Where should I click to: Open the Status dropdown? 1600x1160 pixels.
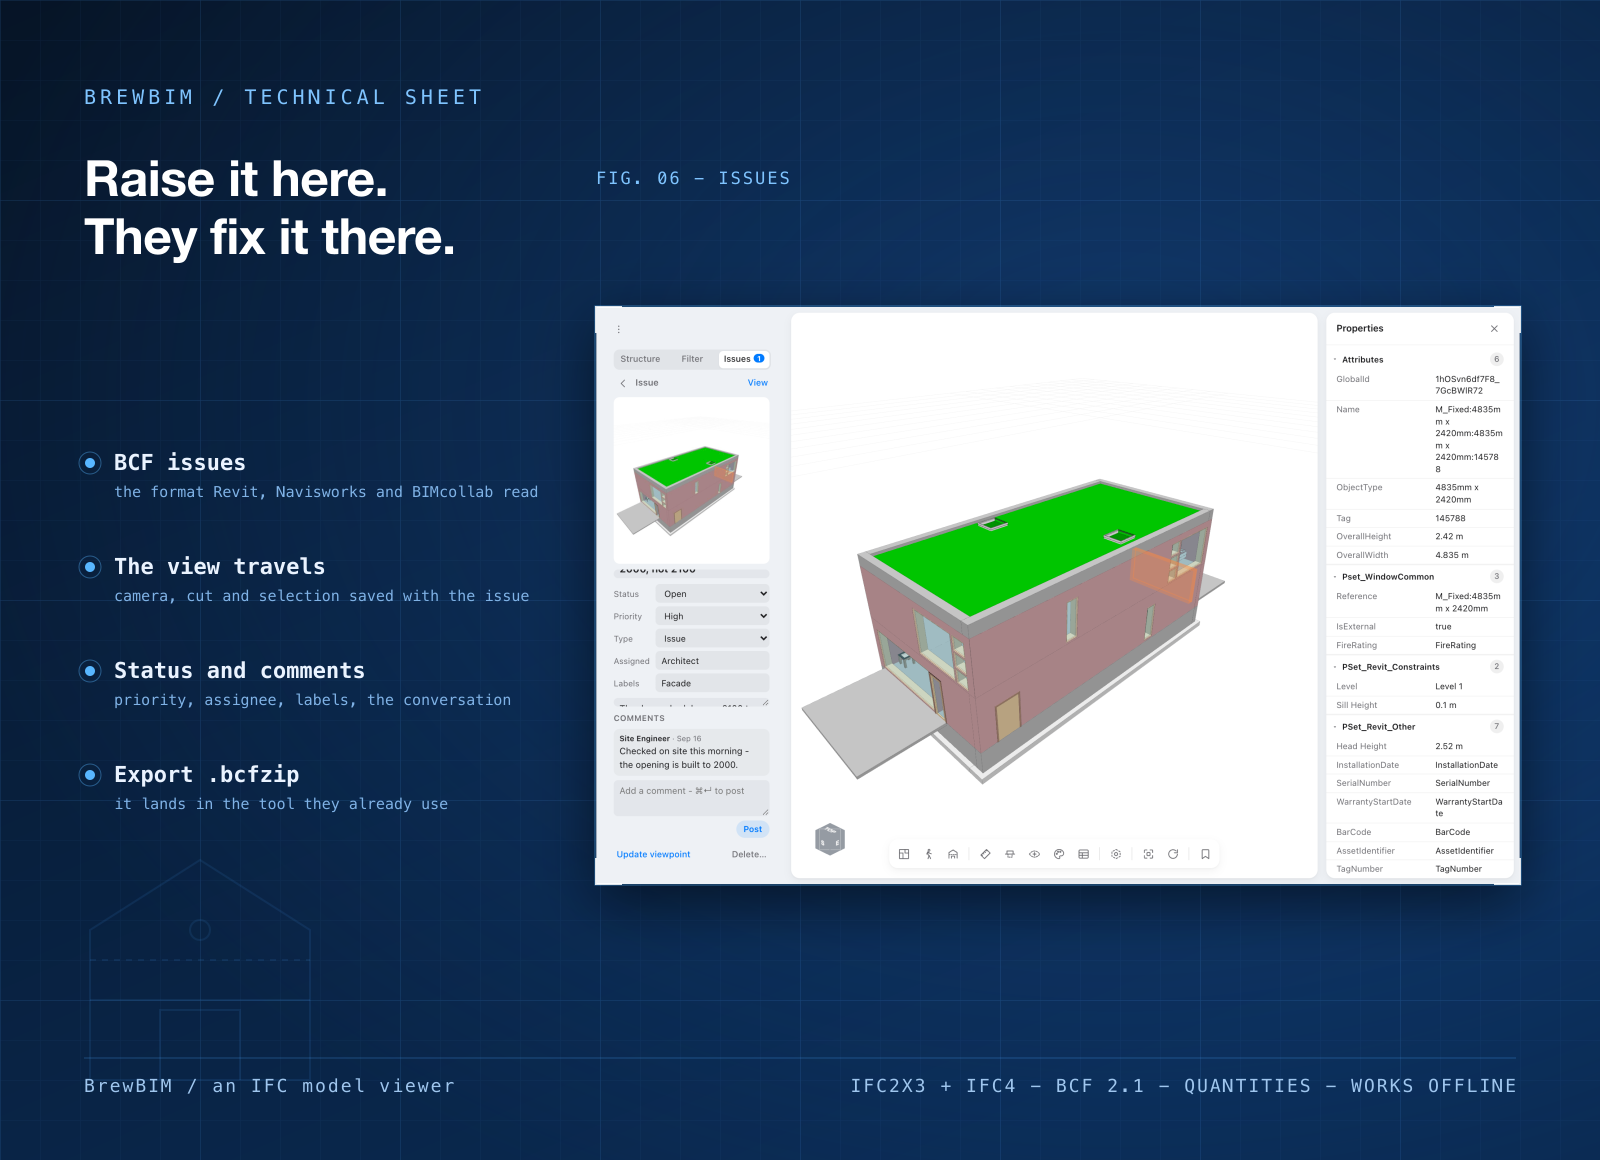[x=713, y=594]
